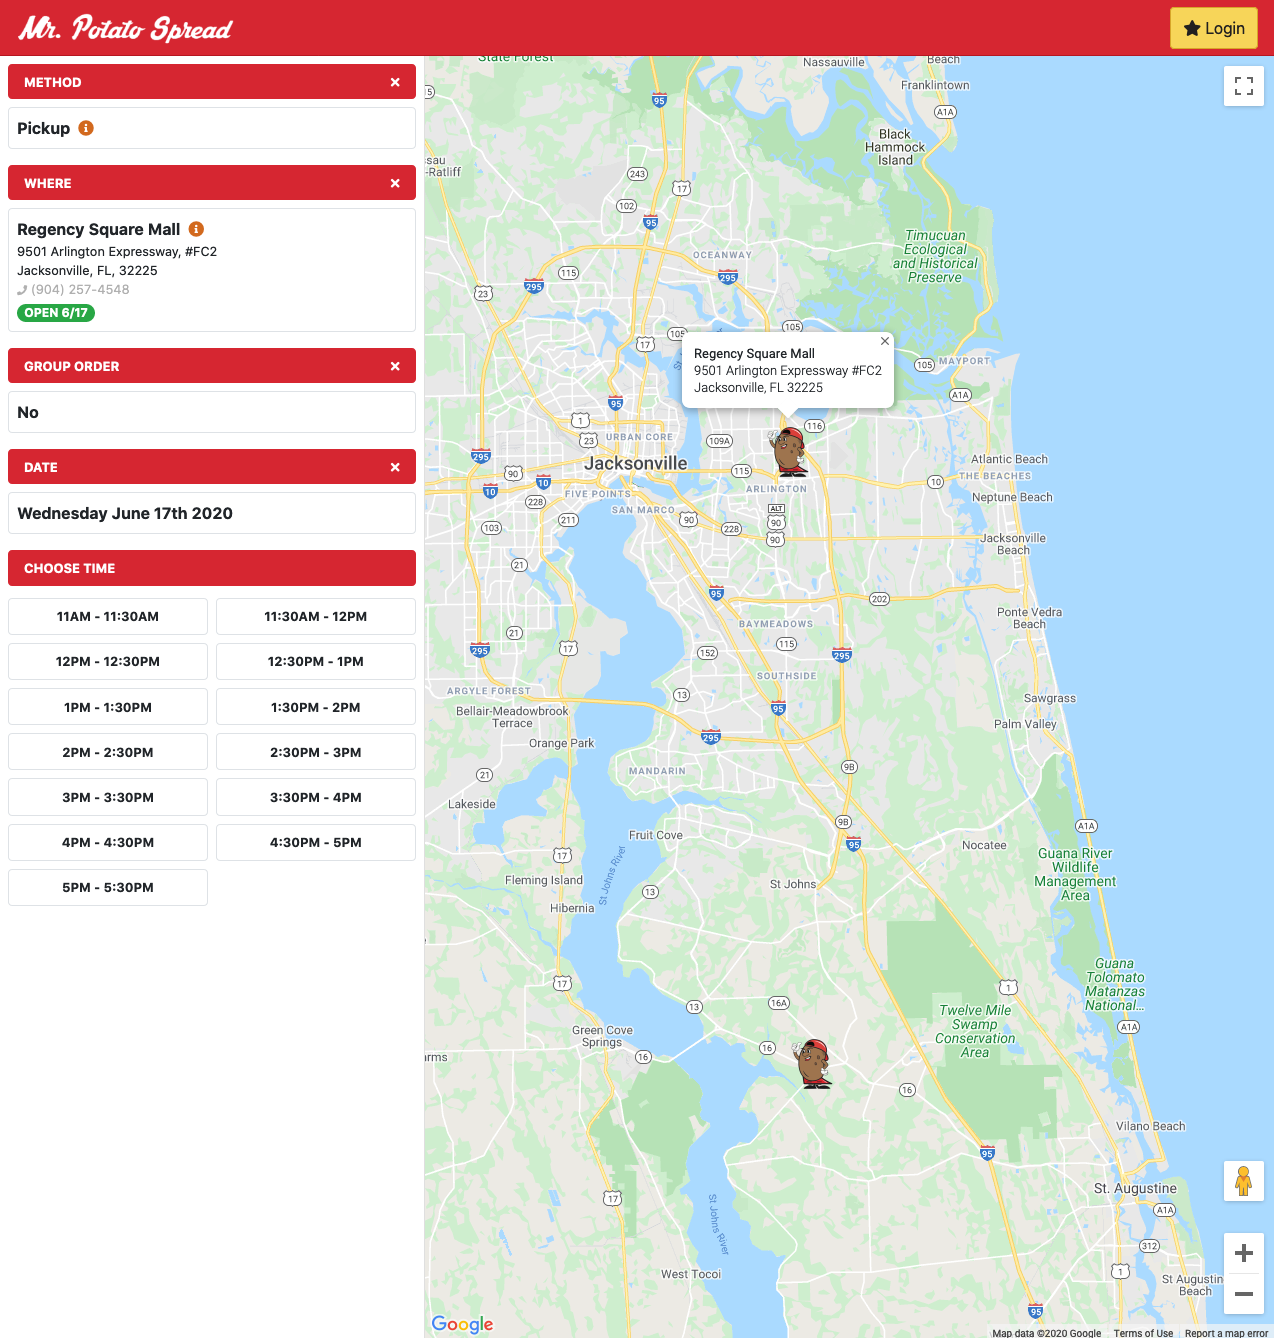Choose the 12:30PM - 1PM slot
Image resolution: width=1274 pixels, height=1338 pixels.
(x=316, y=661)
